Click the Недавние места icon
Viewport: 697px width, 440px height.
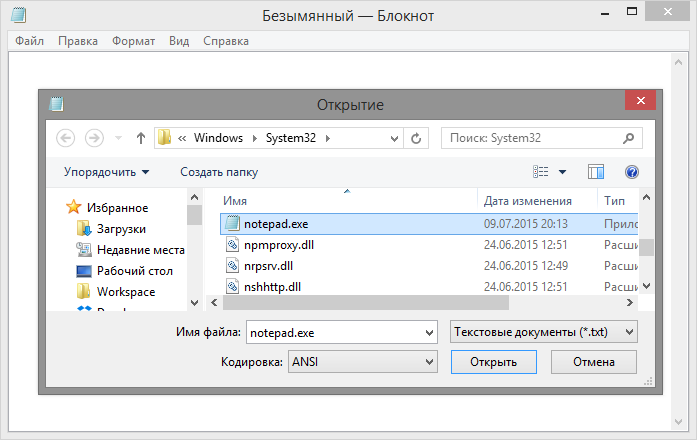[x=84, y=249]
